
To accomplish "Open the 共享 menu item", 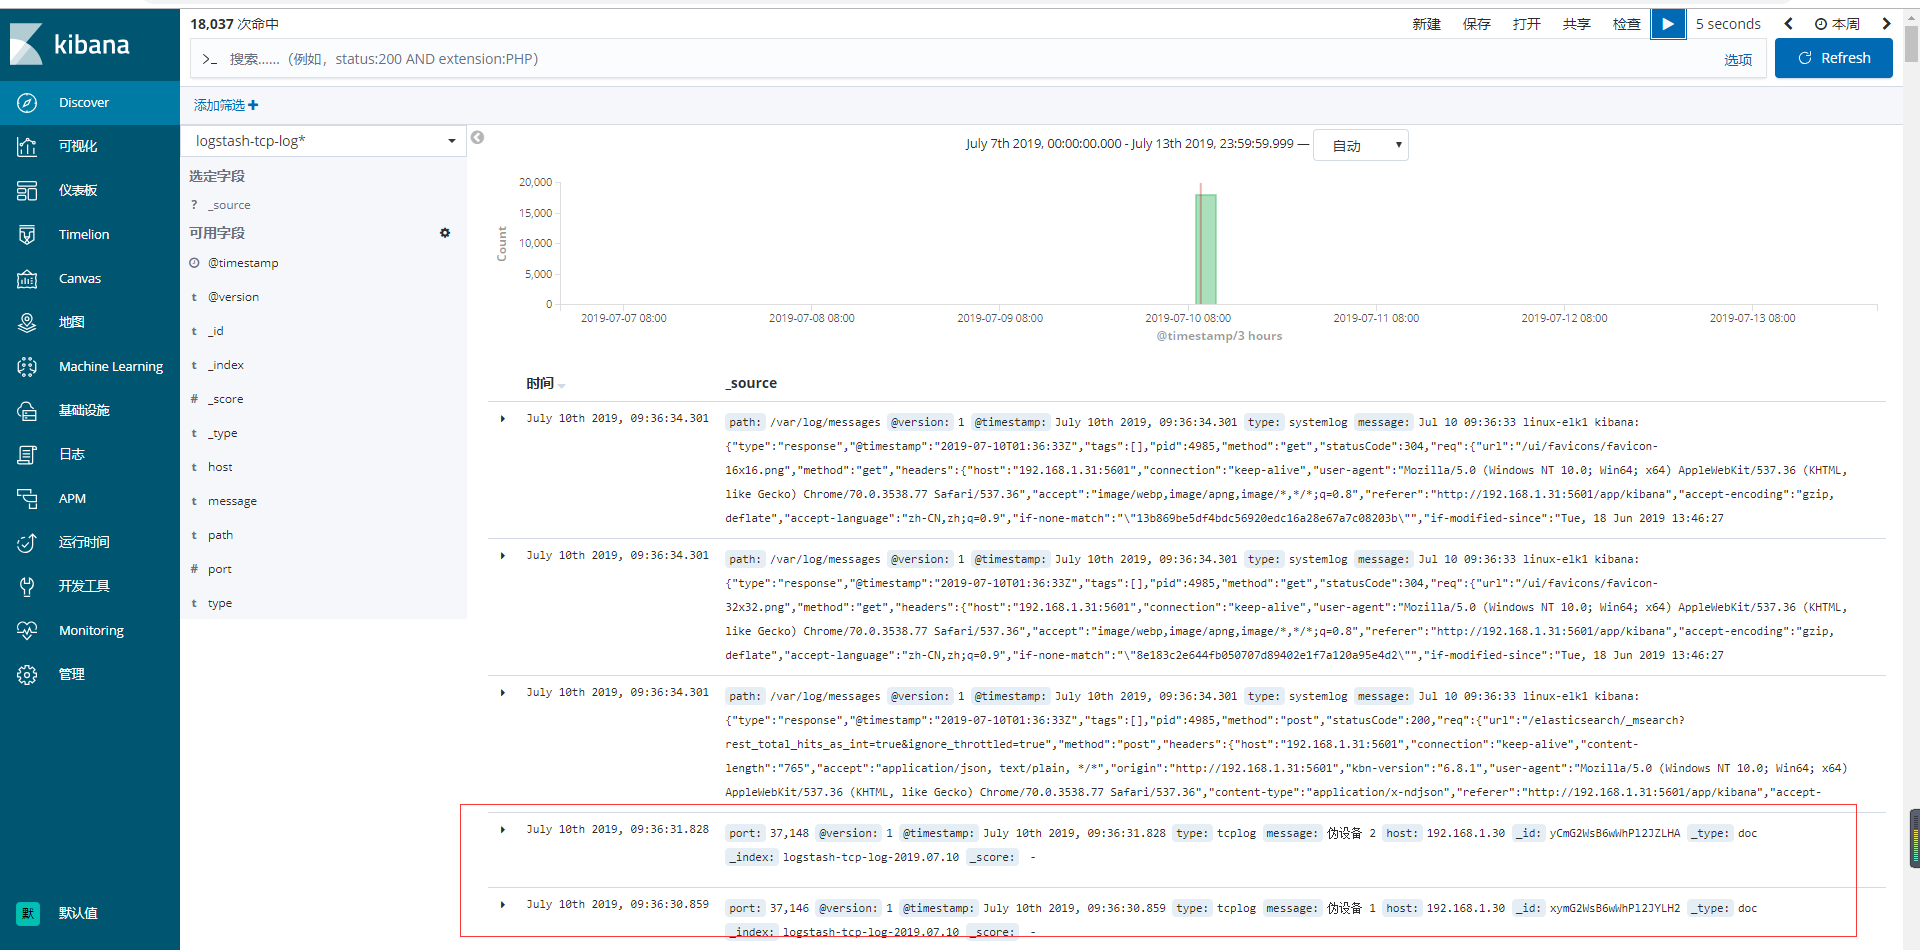I will [x=1577, y=24].
